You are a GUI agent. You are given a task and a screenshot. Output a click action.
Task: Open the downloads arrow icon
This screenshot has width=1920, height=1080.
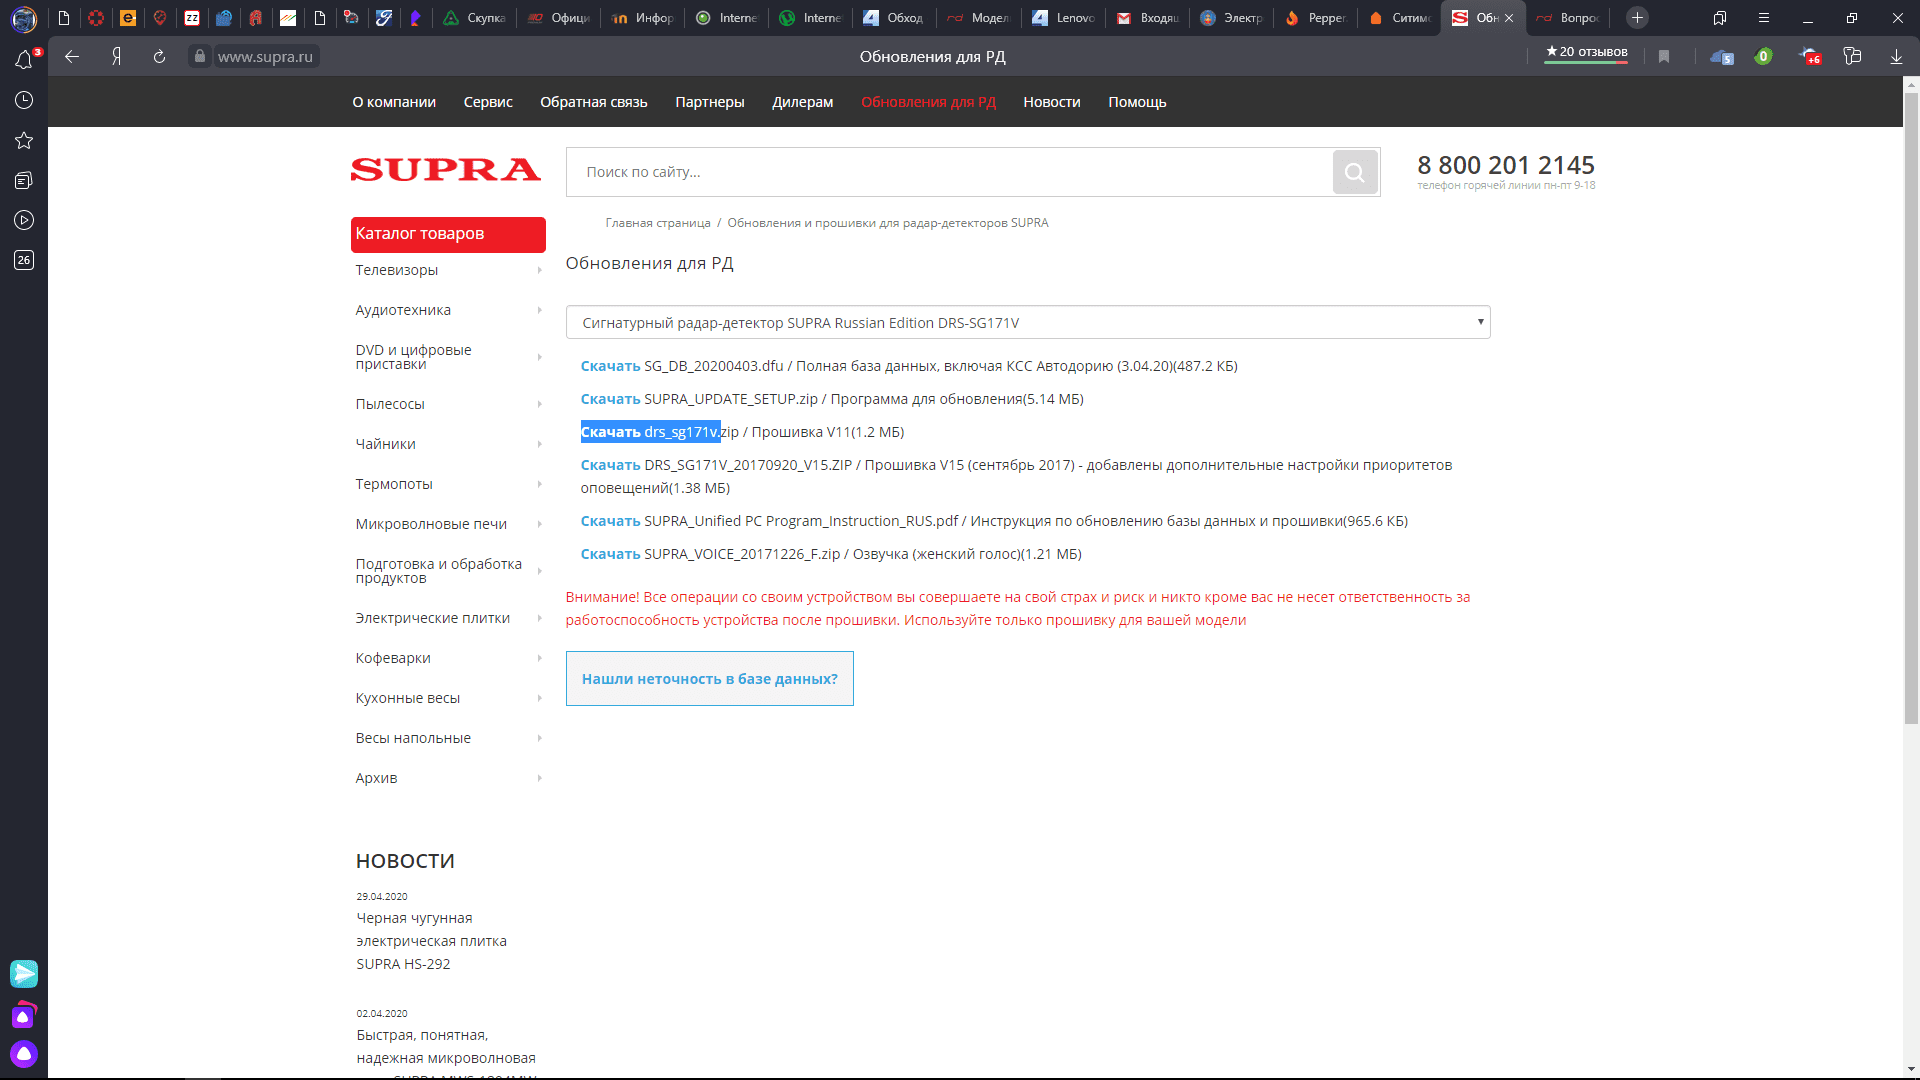click(1896, 57)
